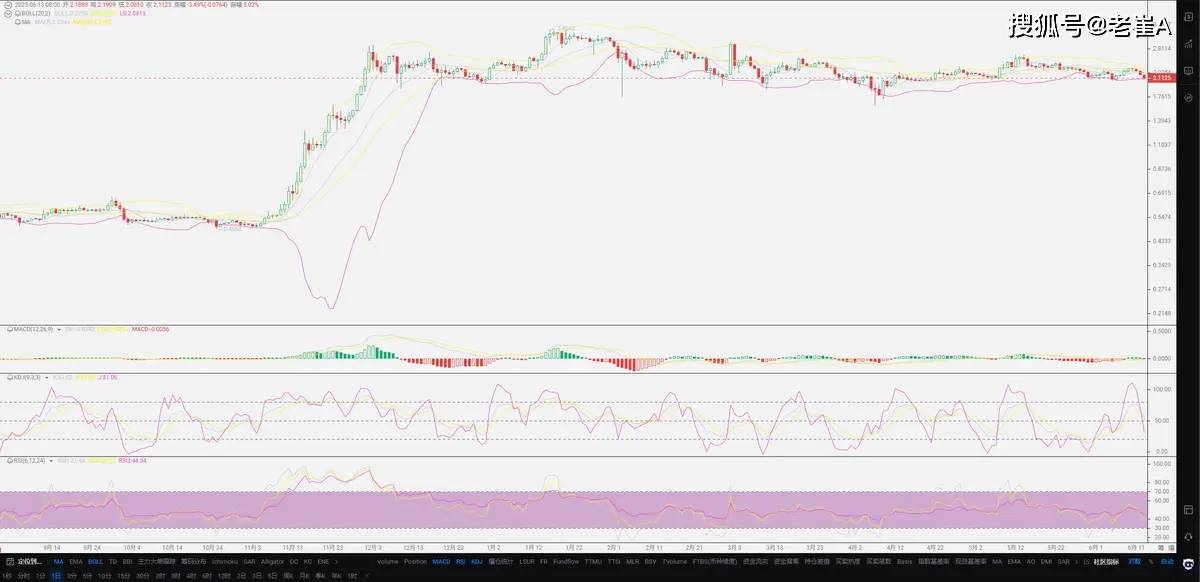This screenshot has height=582, width=1200.
Task: Toggle the EMA main-chart indicator
Action: (x=75, y=562)
